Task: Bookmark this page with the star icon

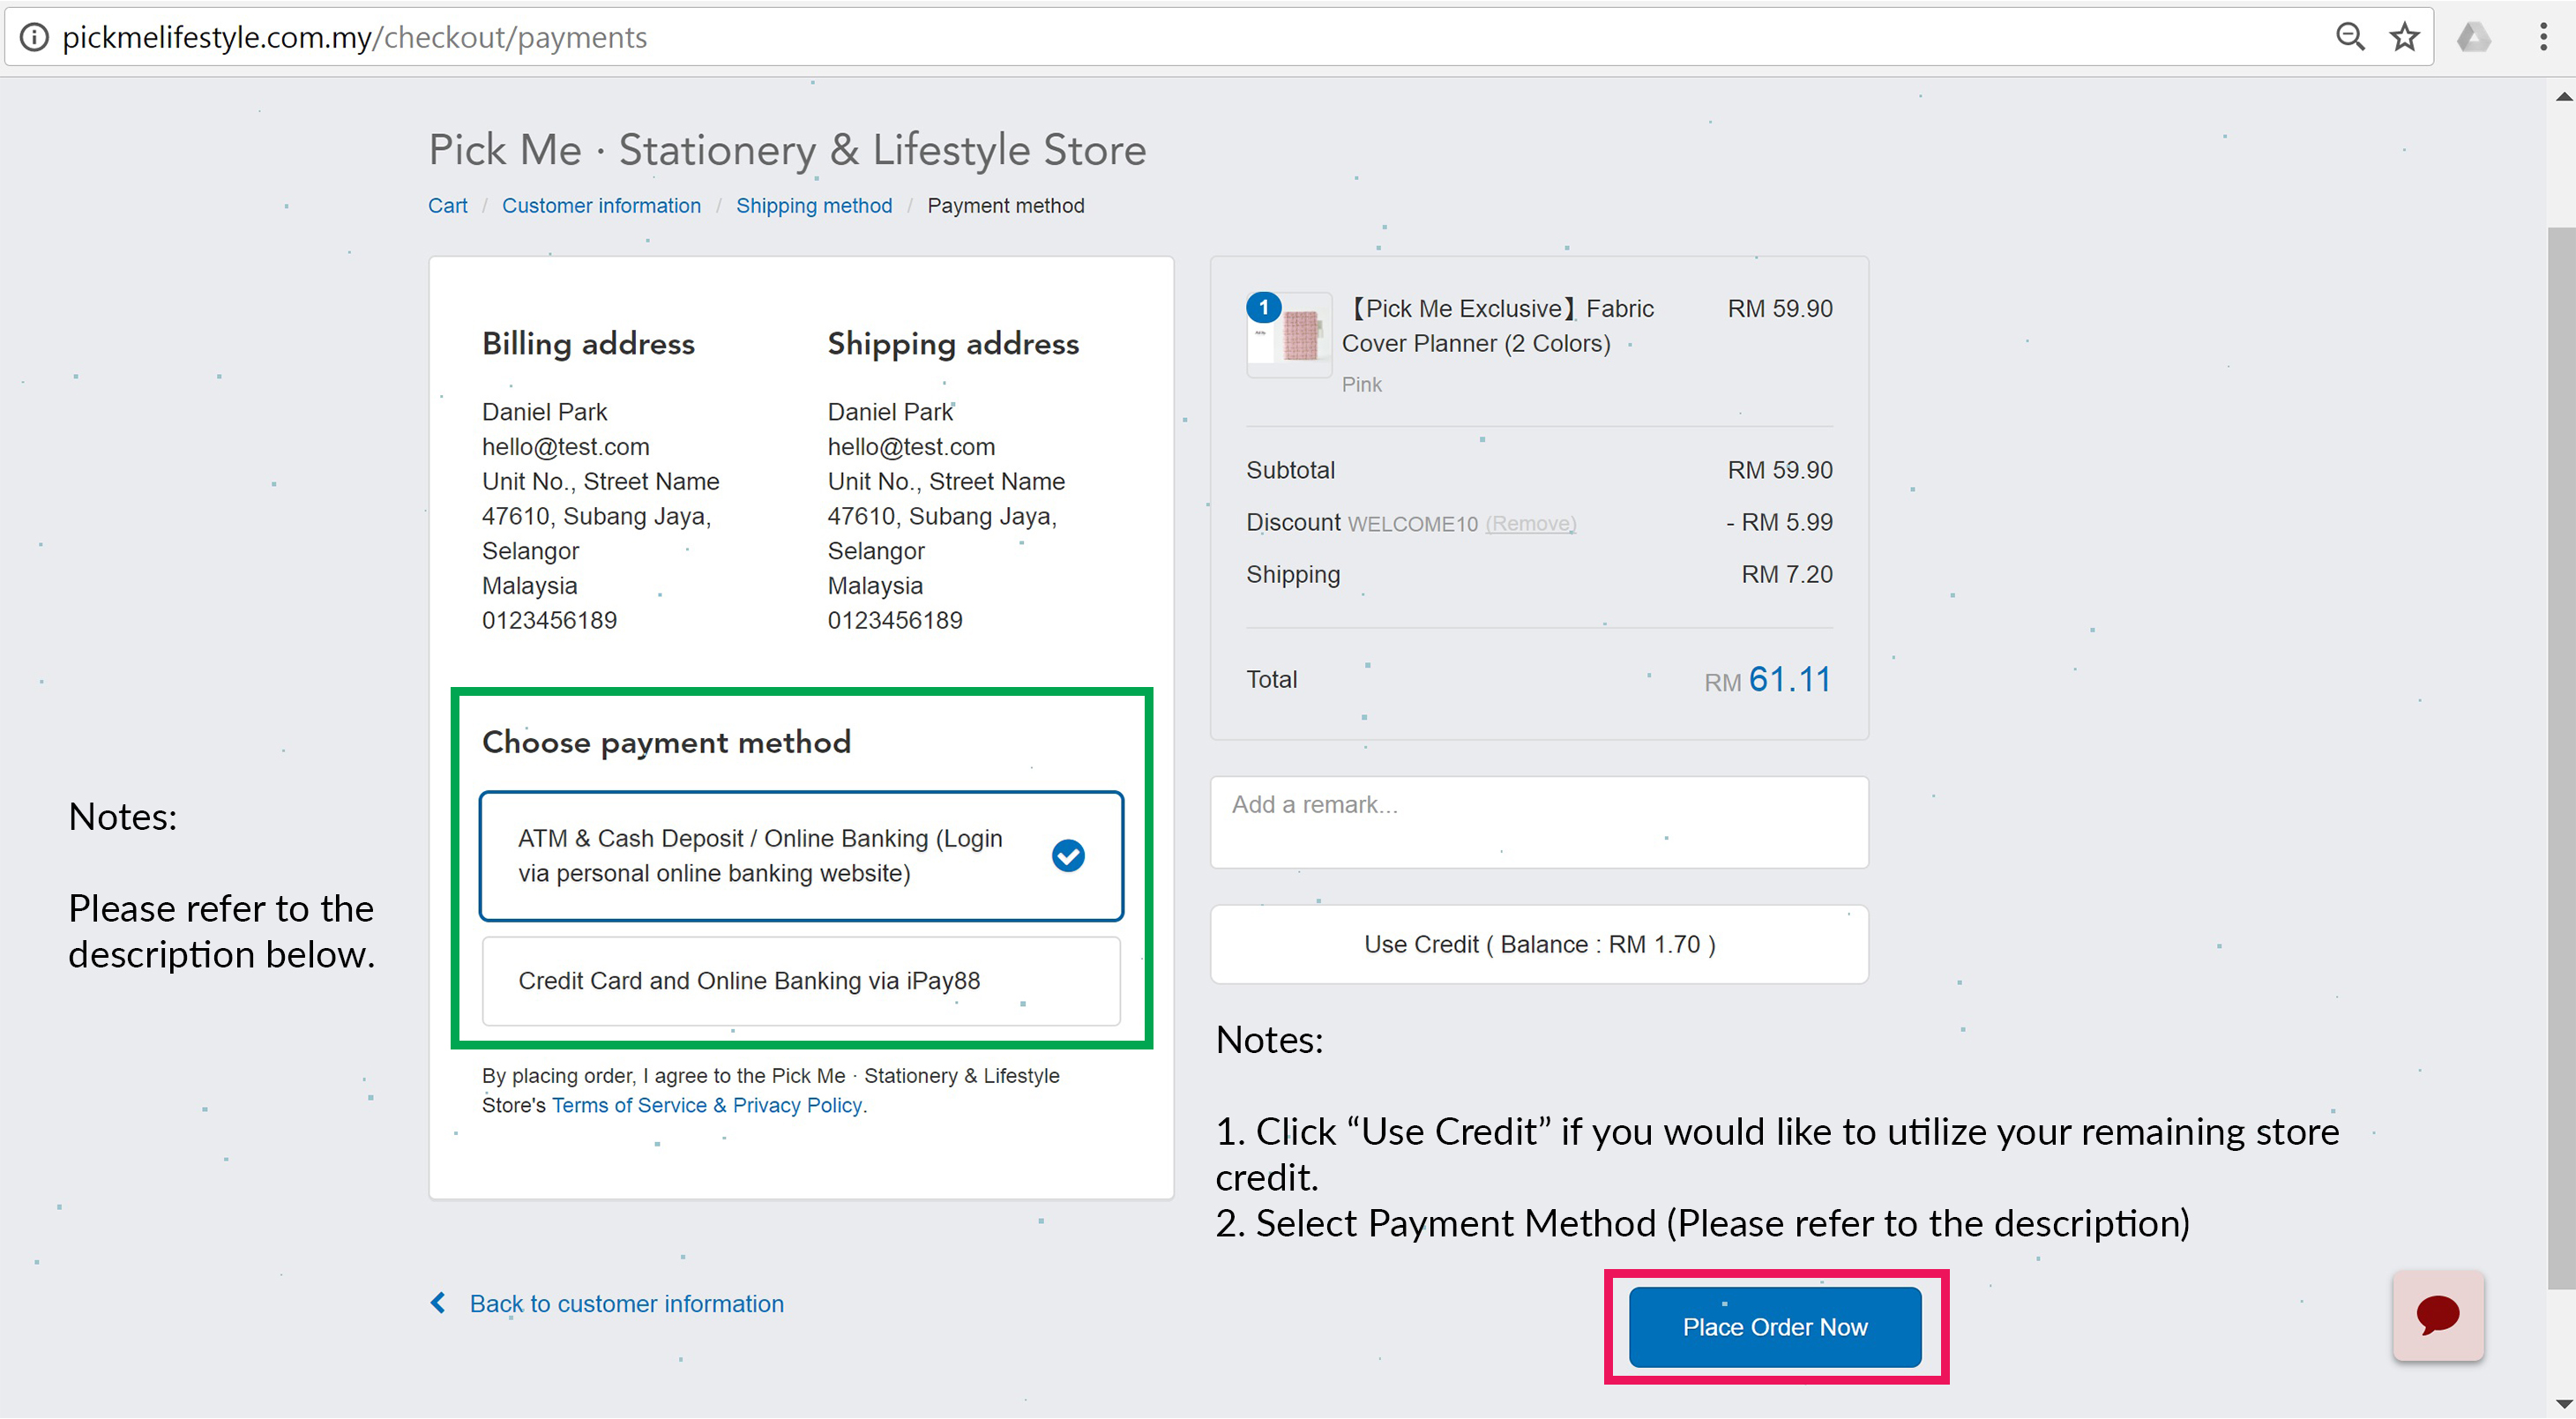Action: tap(2404, 37)
